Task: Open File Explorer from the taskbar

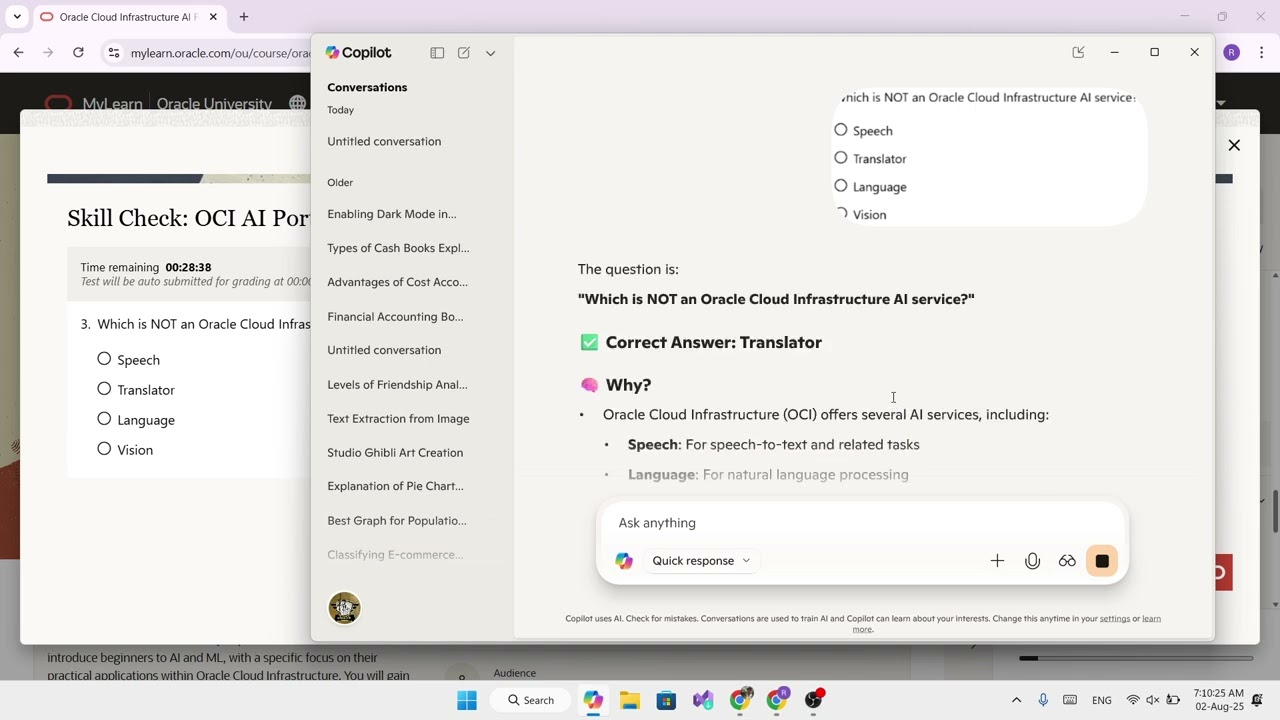Action: (x=630, y=700)
